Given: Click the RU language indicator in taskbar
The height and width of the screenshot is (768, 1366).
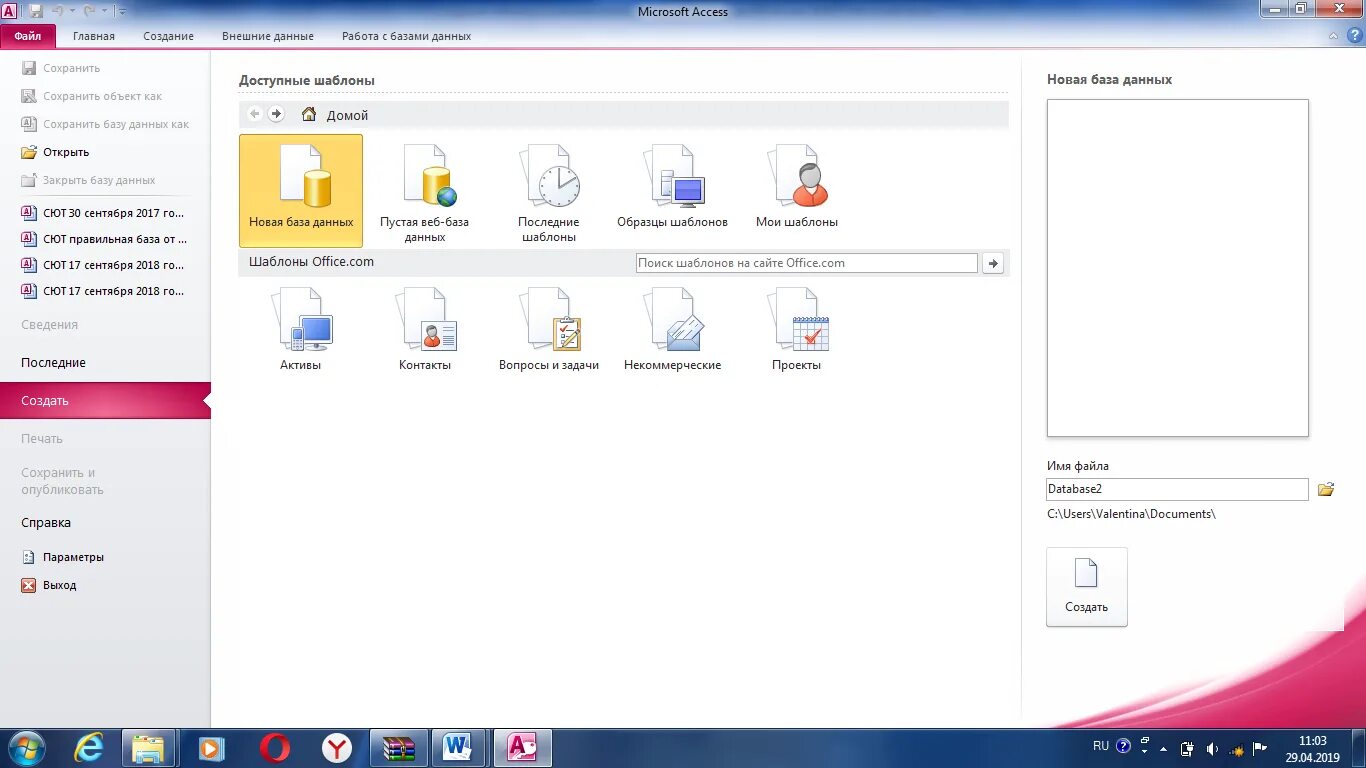Looking at the screenshot, I should click(x=1101, y=746).
